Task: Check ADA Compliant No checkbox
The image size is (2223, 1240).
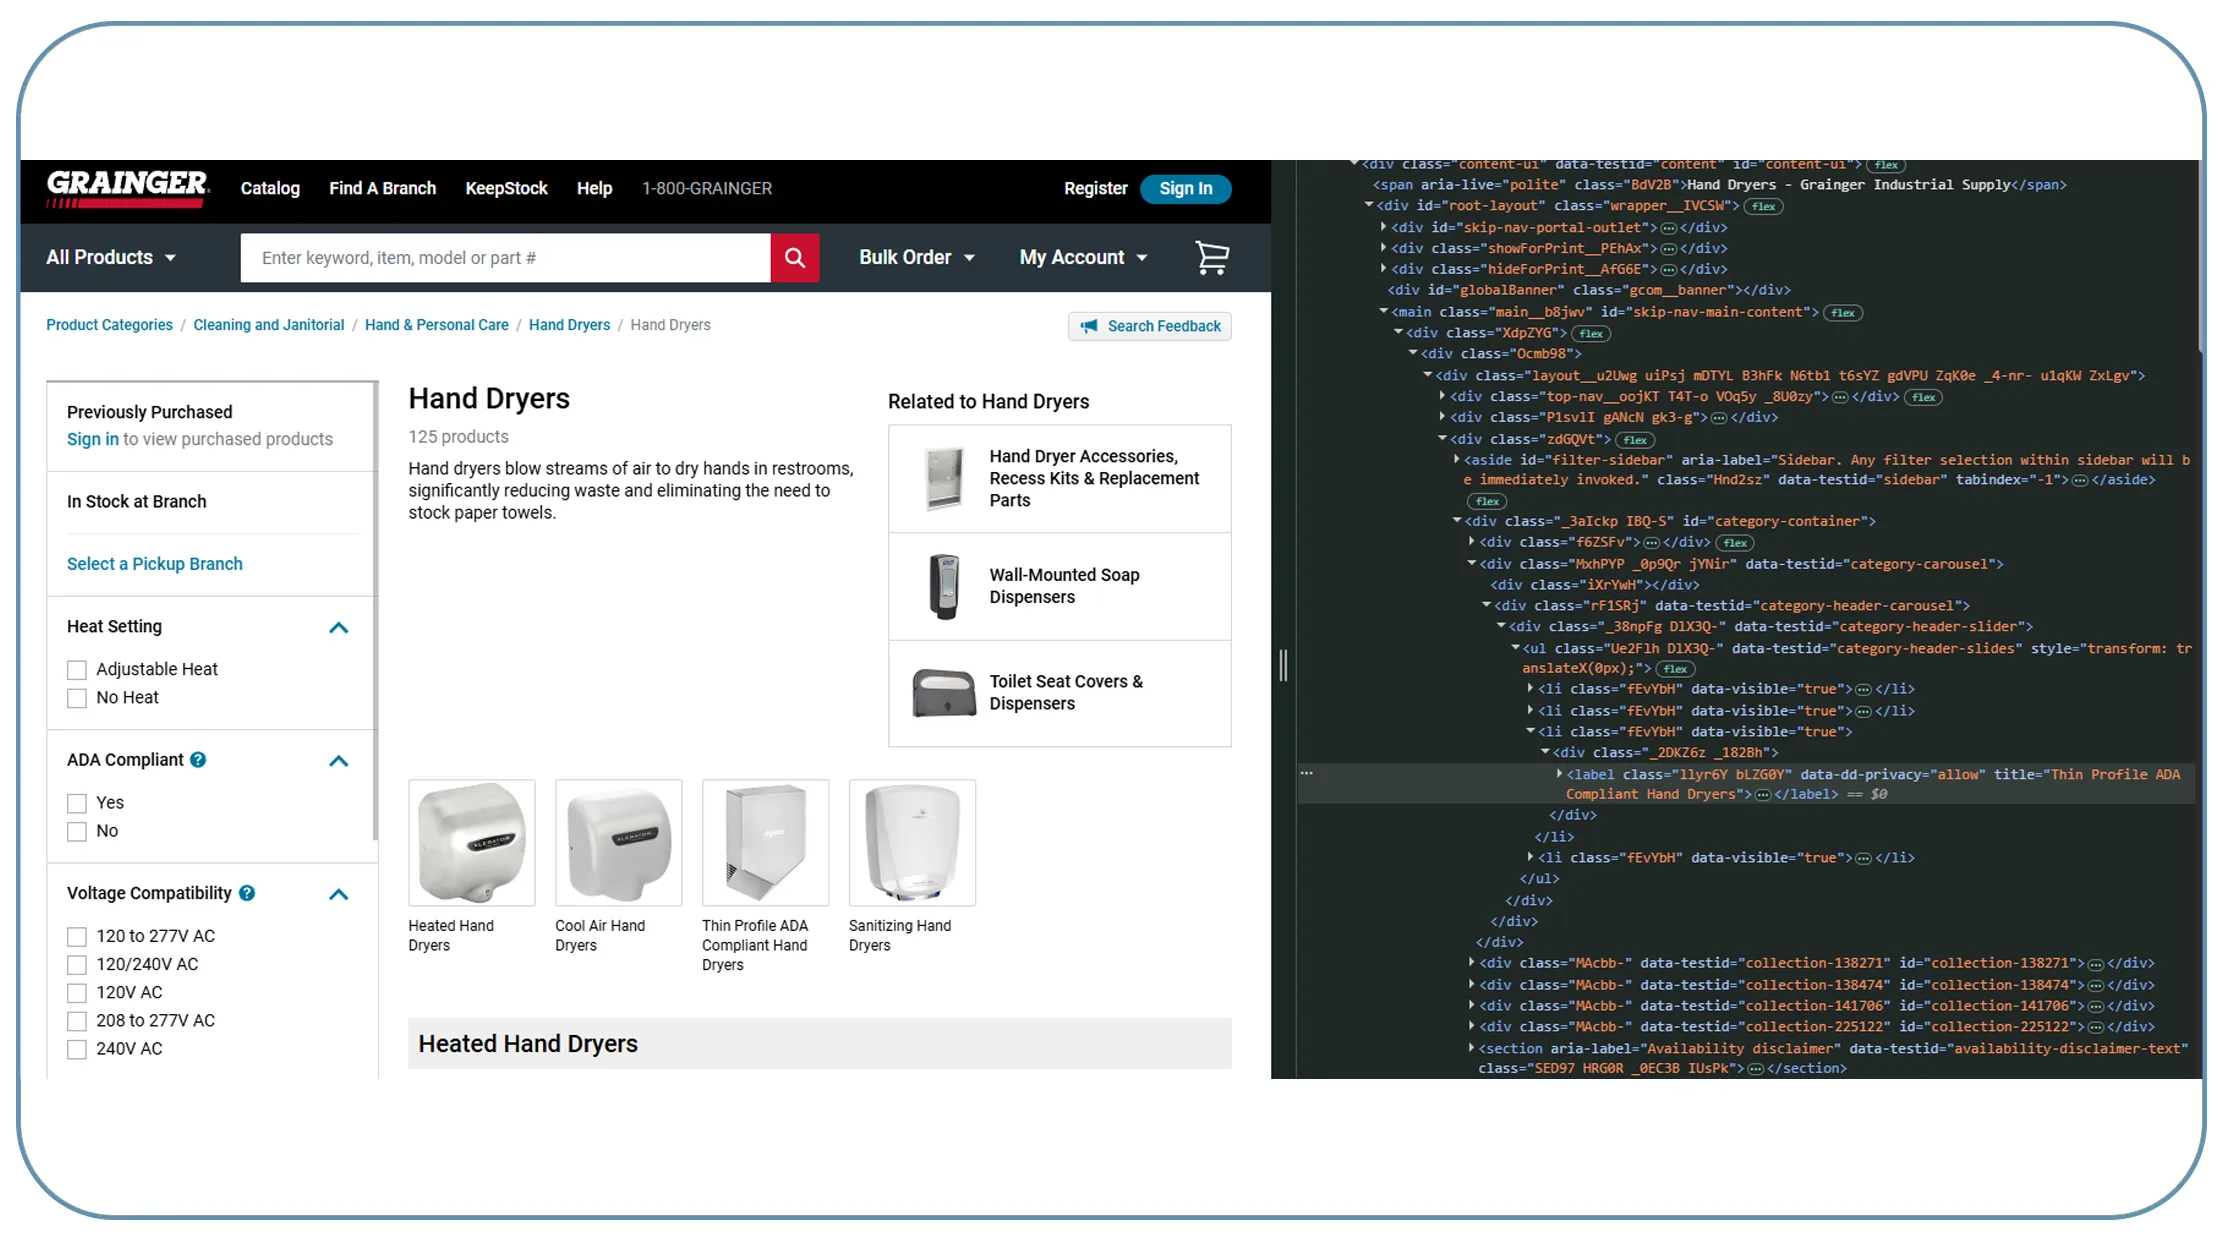Action: pos(77,831)
